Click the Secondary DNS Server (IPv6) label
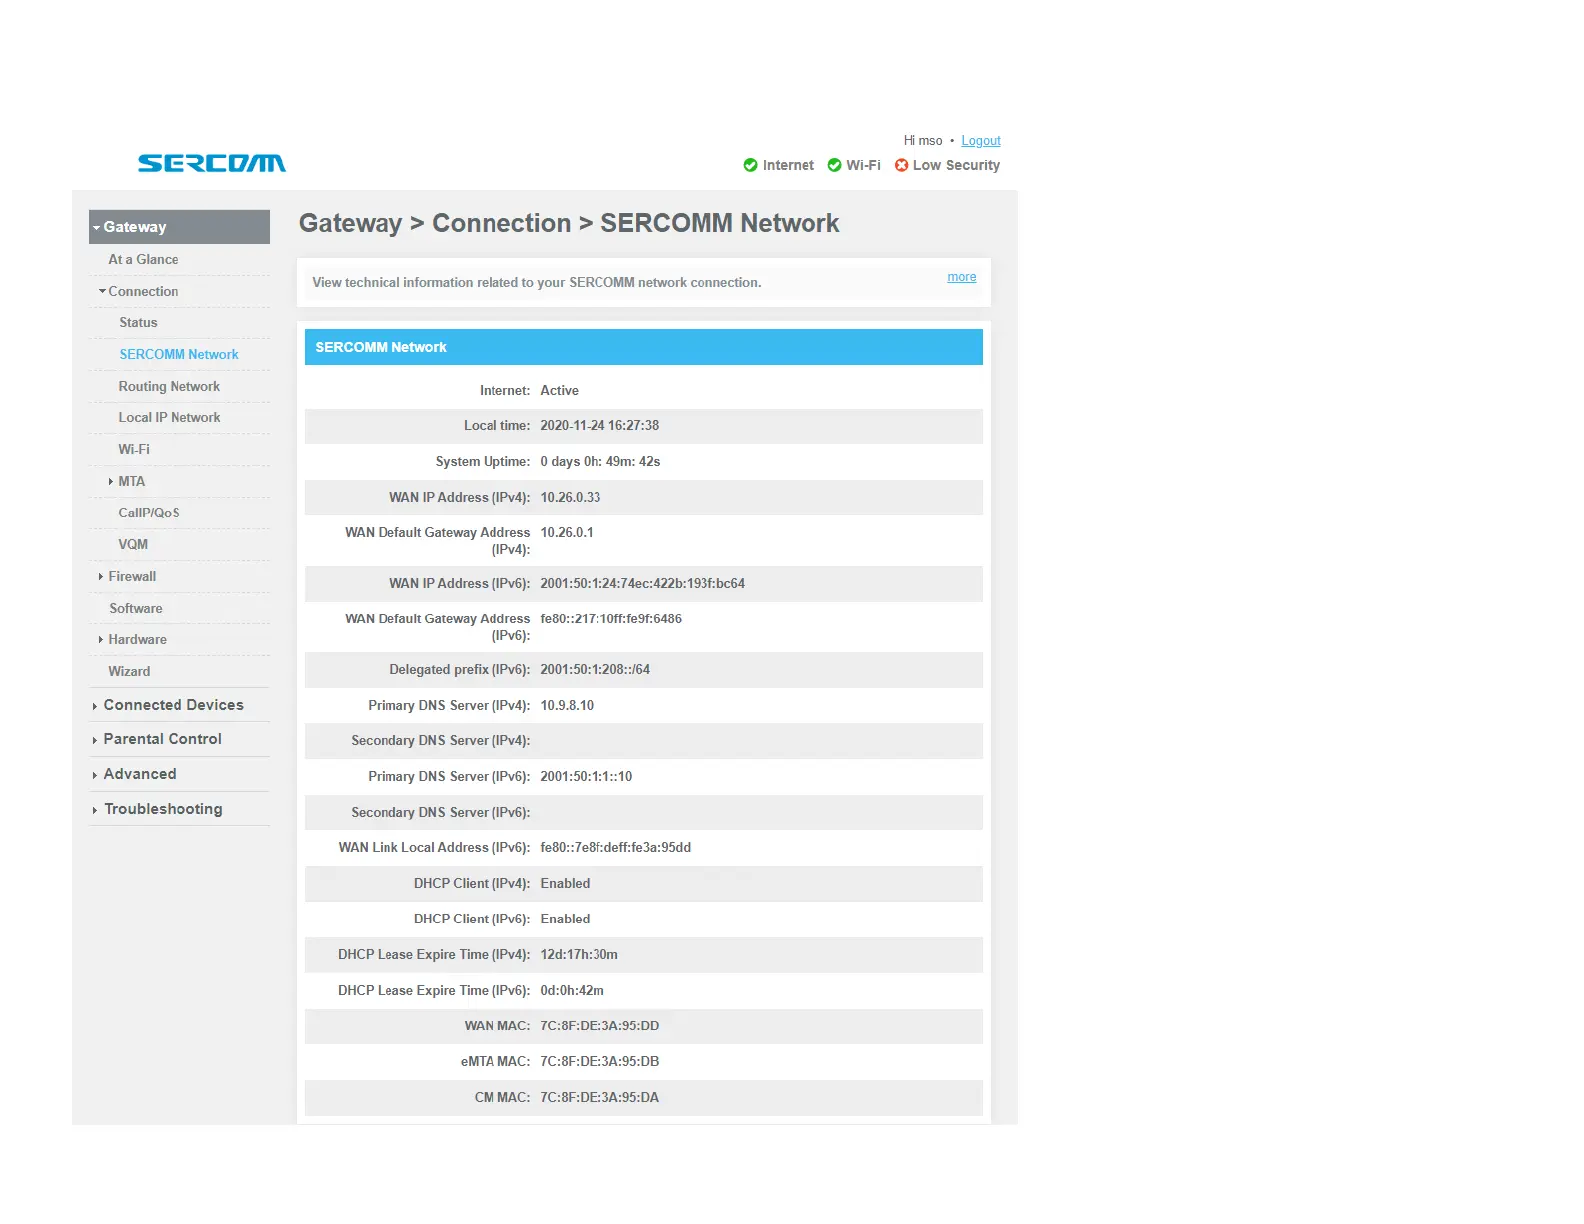Viewport: 1584px width, 1224px height. click(x=441, y=812)
